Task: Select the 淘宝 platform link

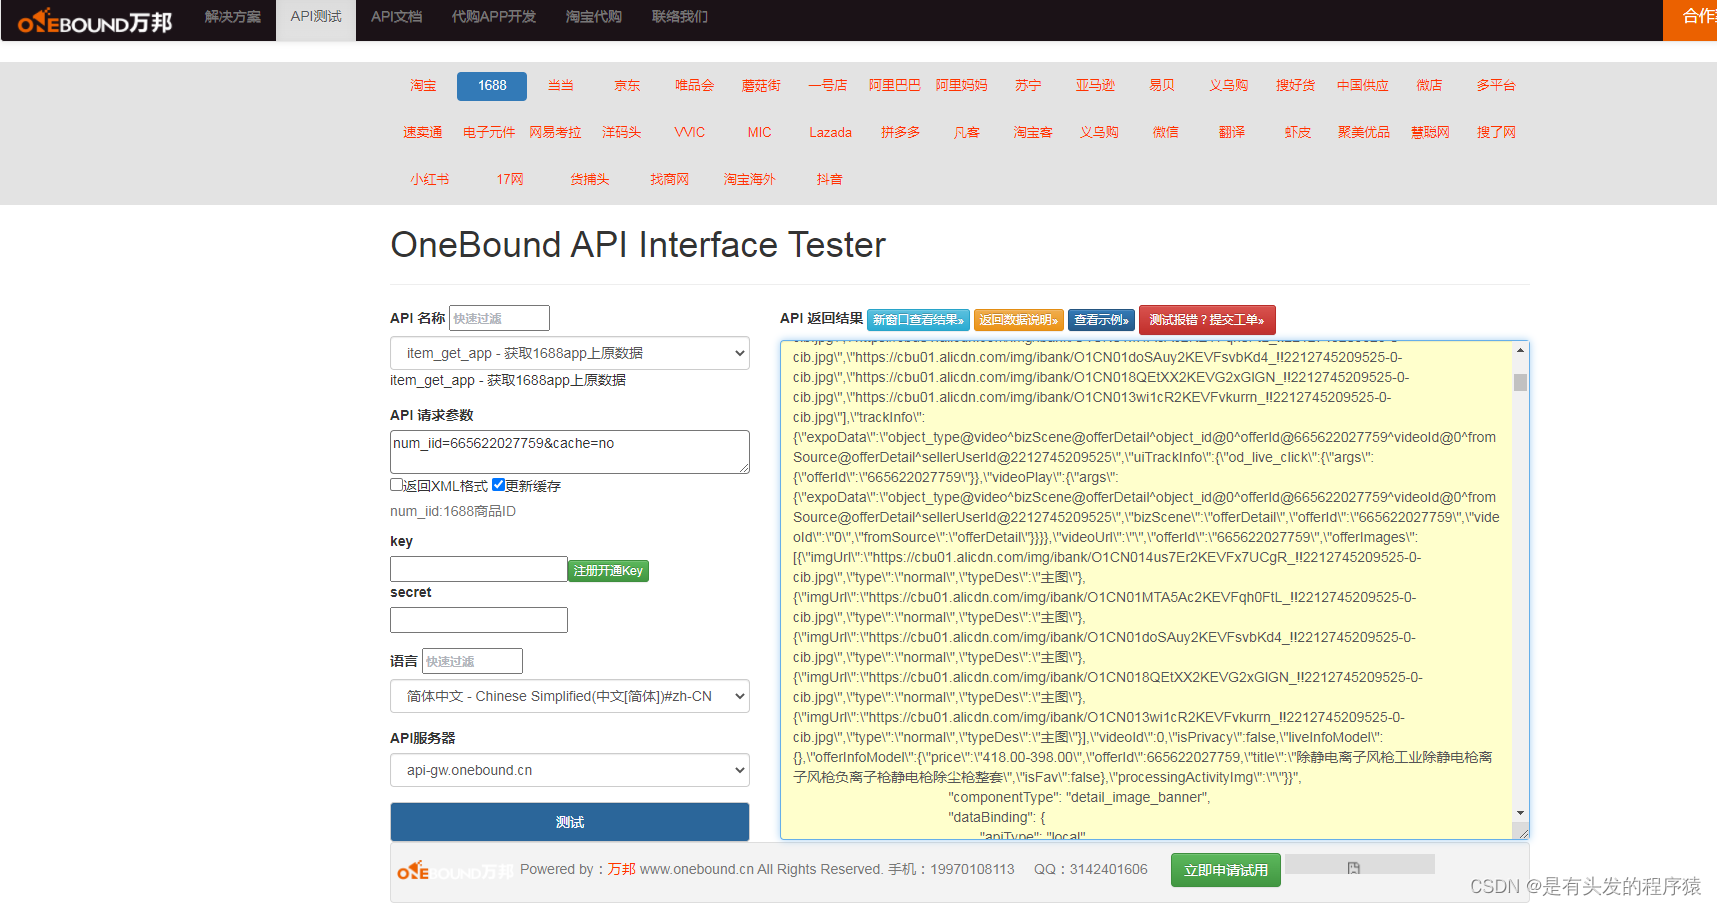Action: click(x=423, y=86)
